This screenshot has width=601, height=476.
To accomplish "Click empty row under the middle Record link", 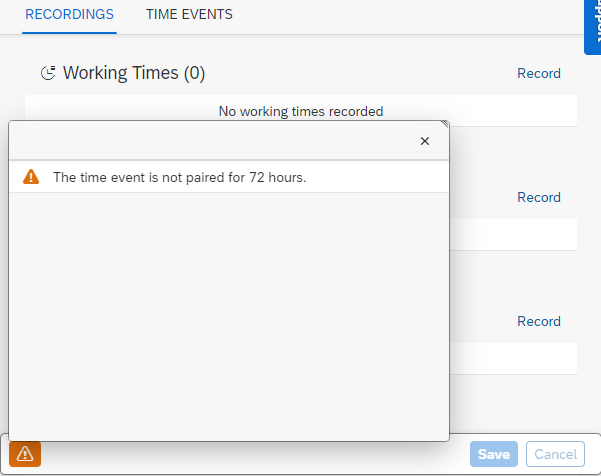I will click(513, 235).
